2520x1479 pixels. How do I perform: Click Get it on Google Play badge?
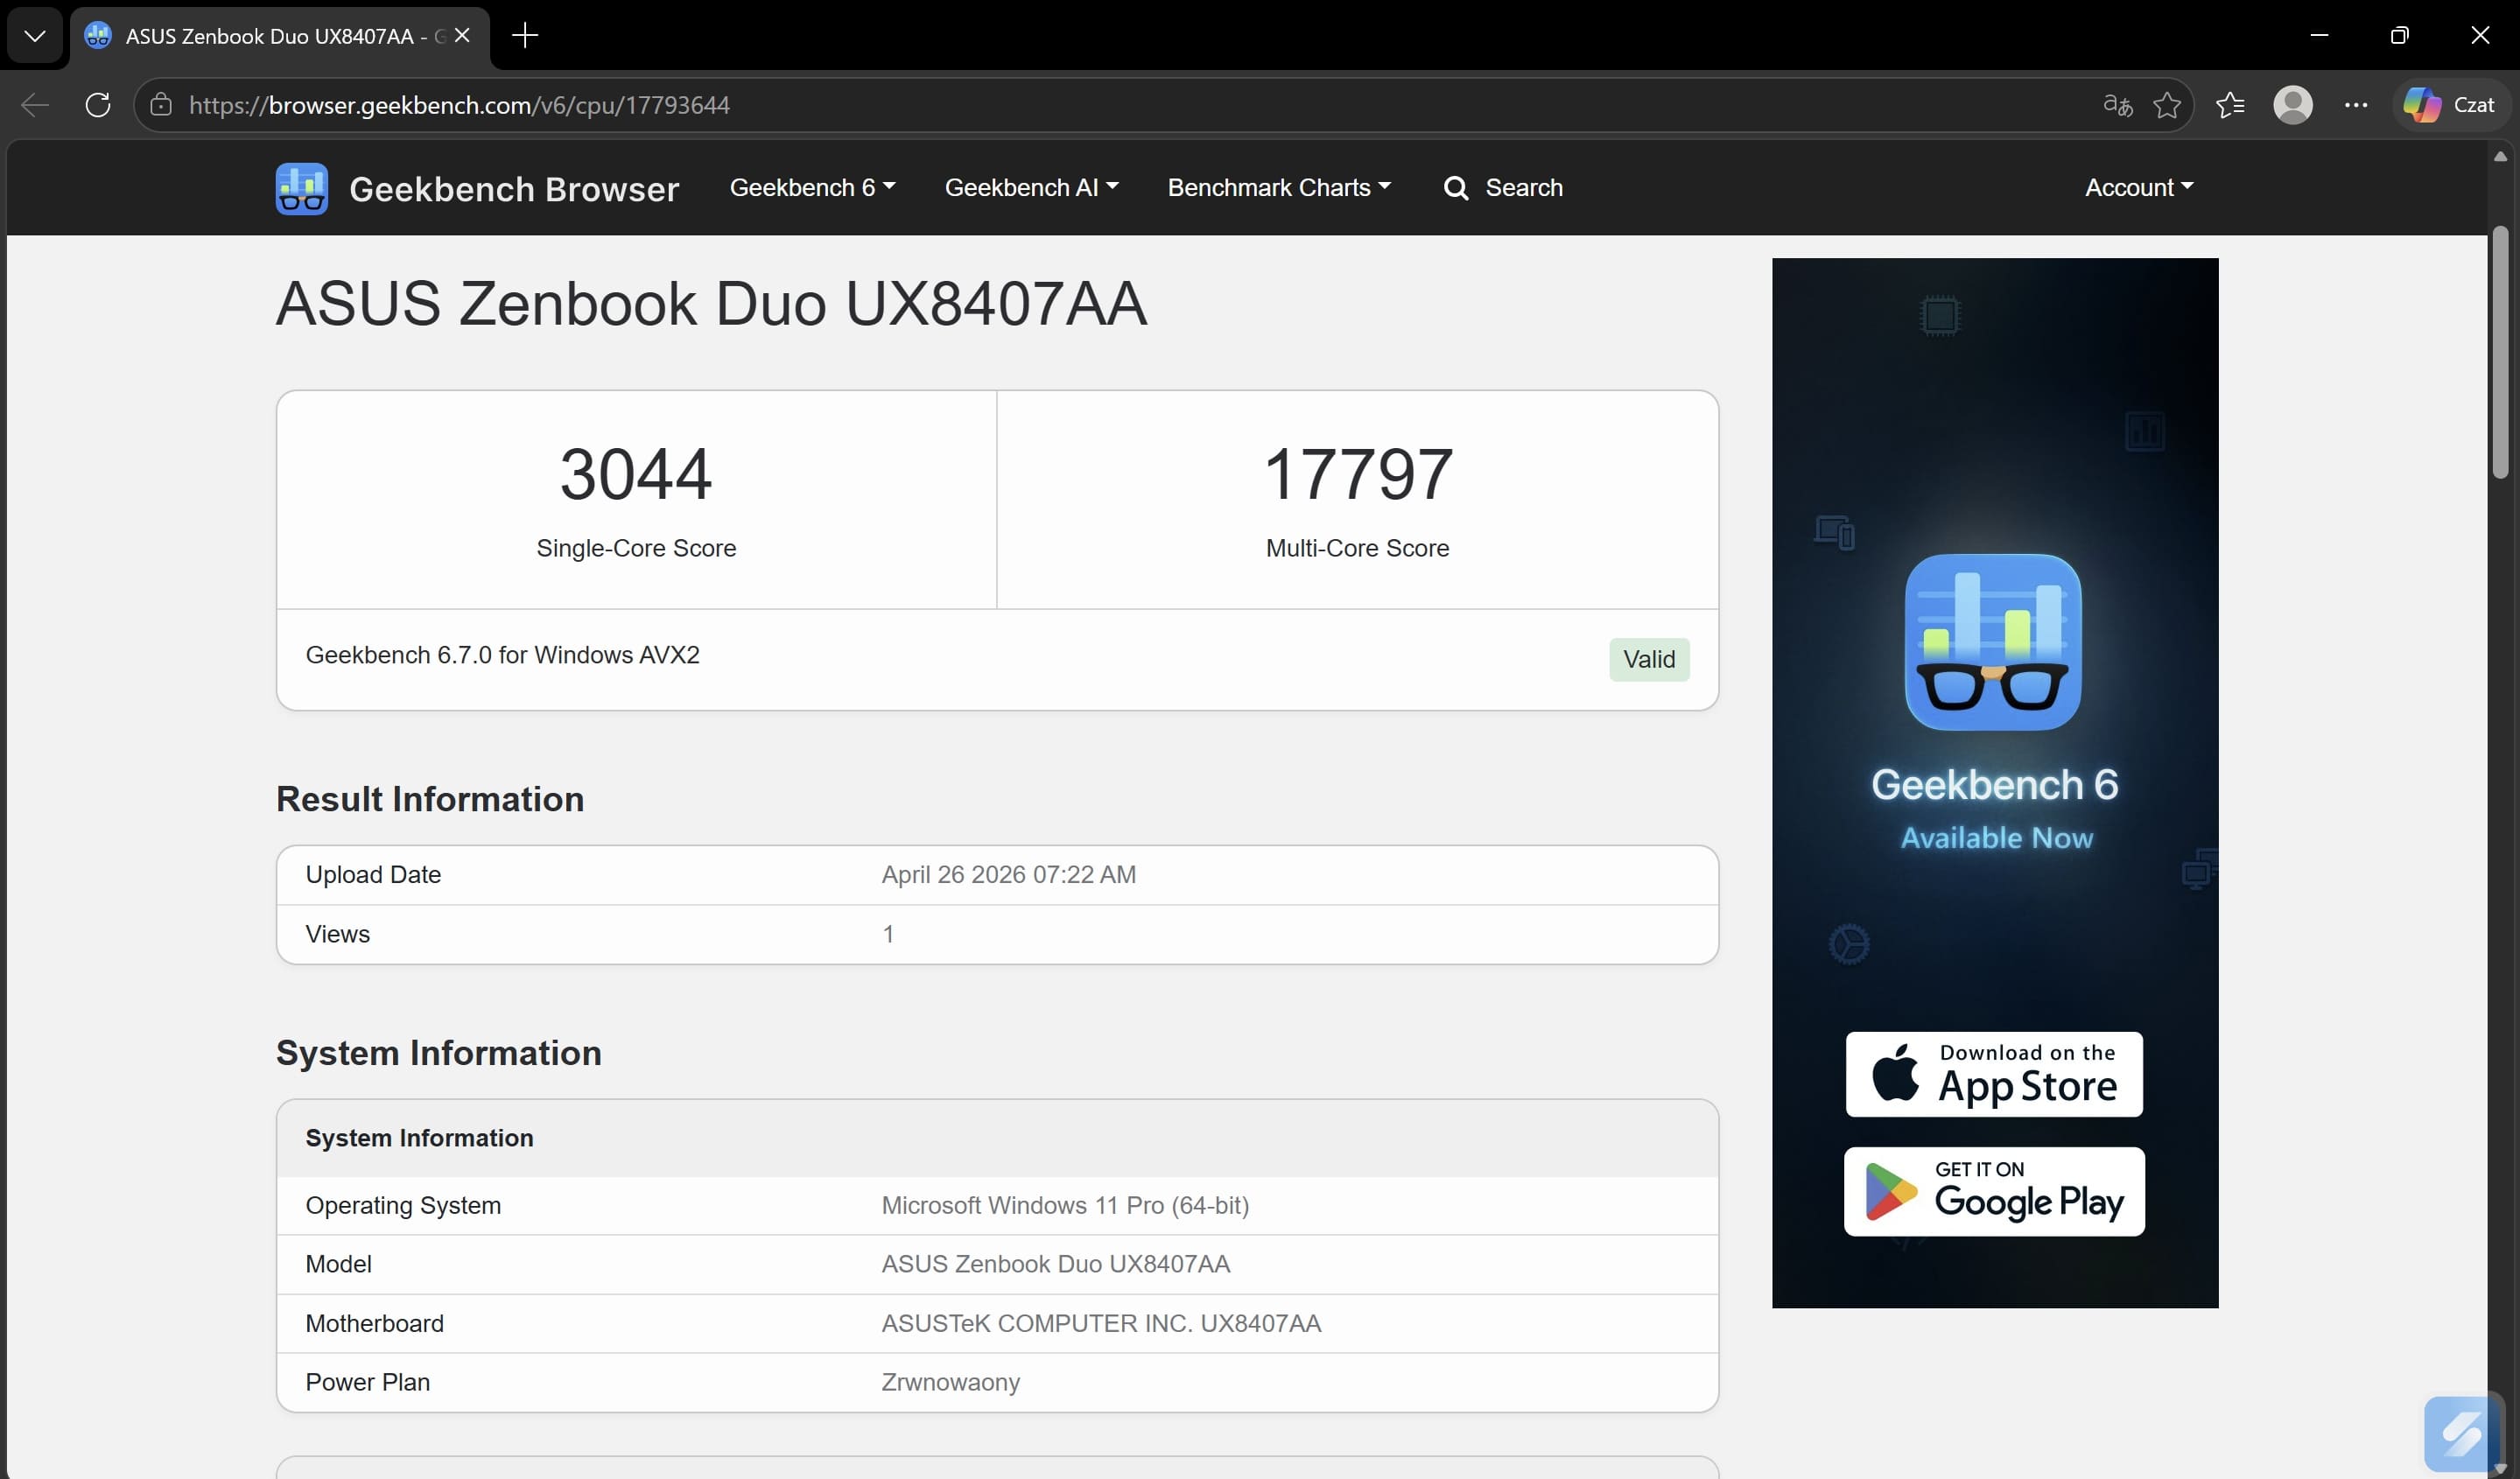click(1993, 1191)
